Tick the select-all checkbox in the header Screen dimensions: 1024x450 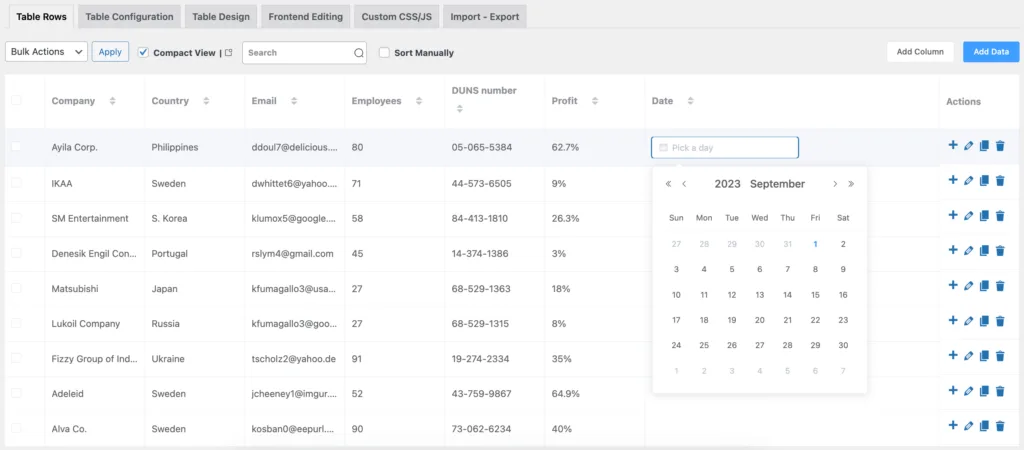[x=16, y=101]
